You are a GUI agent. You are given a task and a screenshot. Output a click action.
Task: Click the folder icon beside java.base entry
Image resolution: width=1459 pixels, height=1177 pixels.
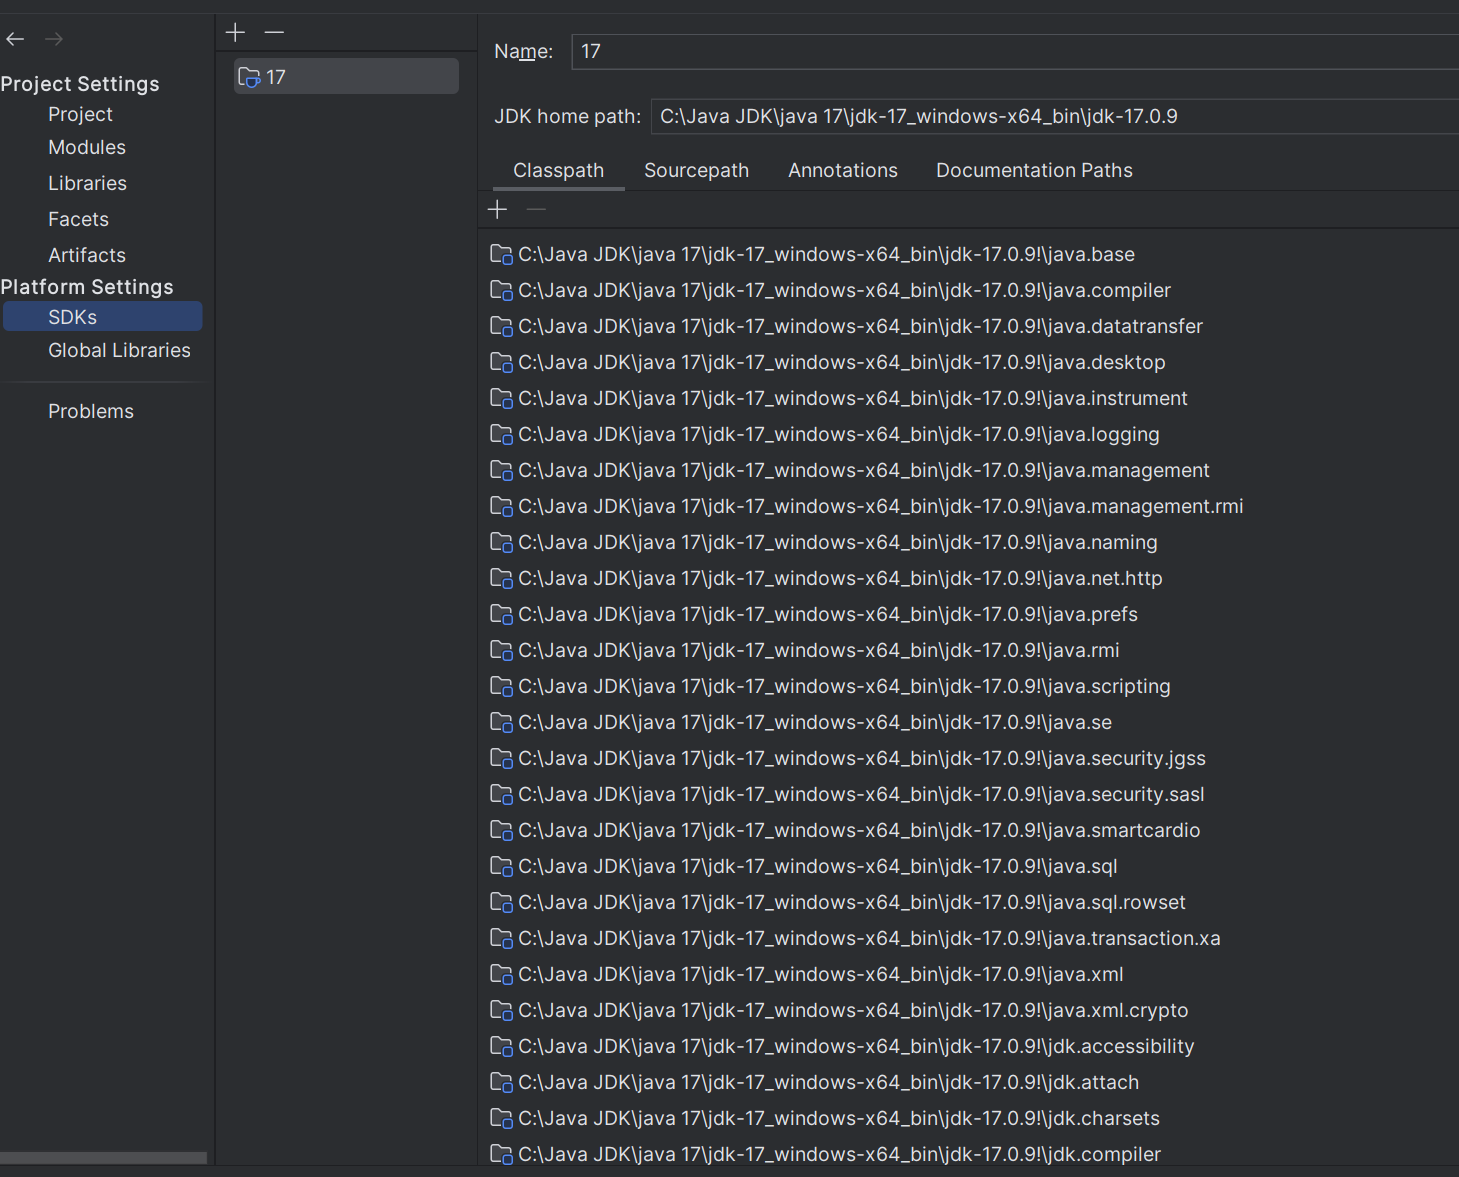pyautogui.click(x=501, y=255)
